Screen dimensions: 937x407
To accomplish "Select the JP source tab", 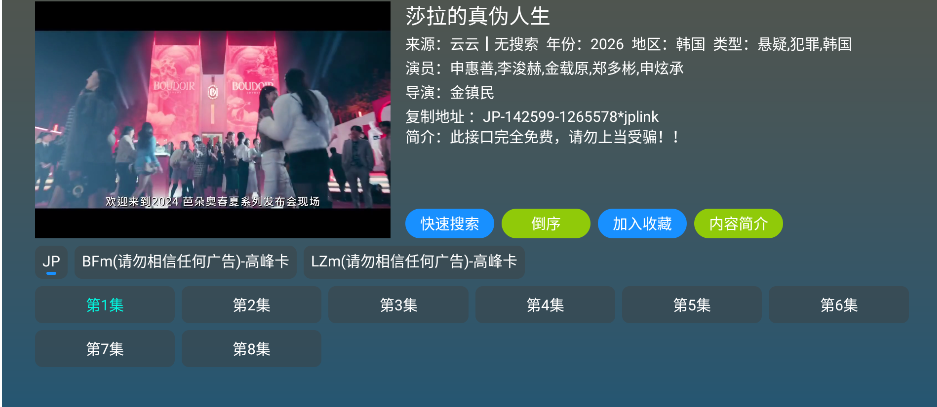I will pos(51,262).
